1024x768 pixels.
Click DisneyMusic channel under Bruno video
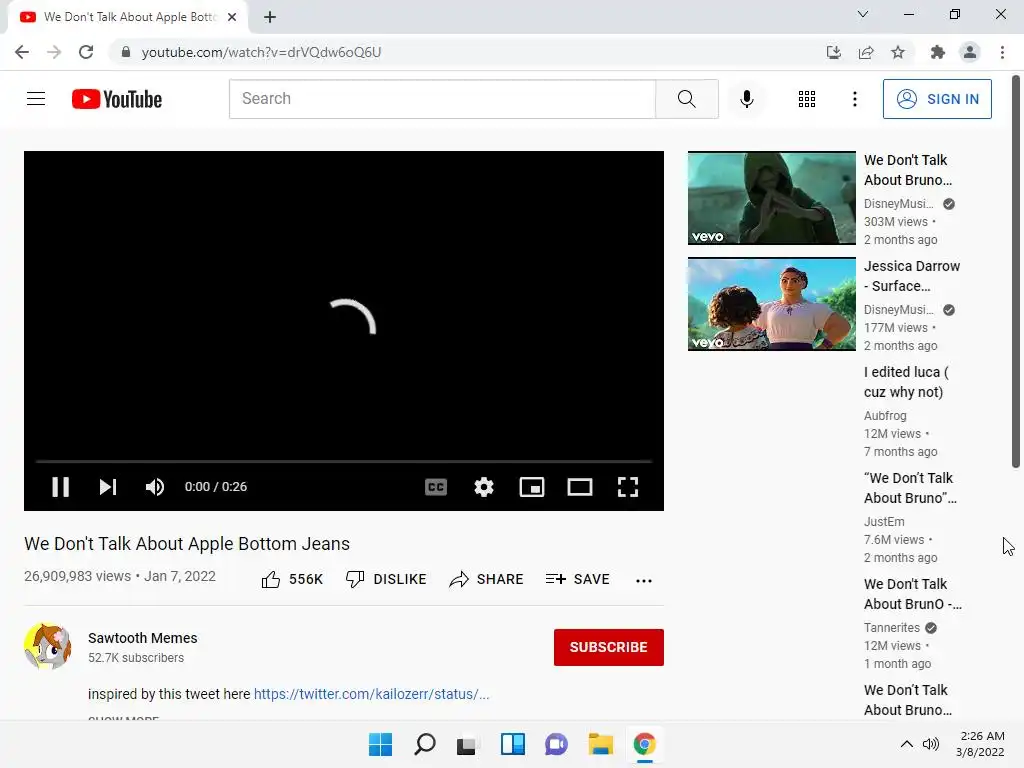click(899, 204)
